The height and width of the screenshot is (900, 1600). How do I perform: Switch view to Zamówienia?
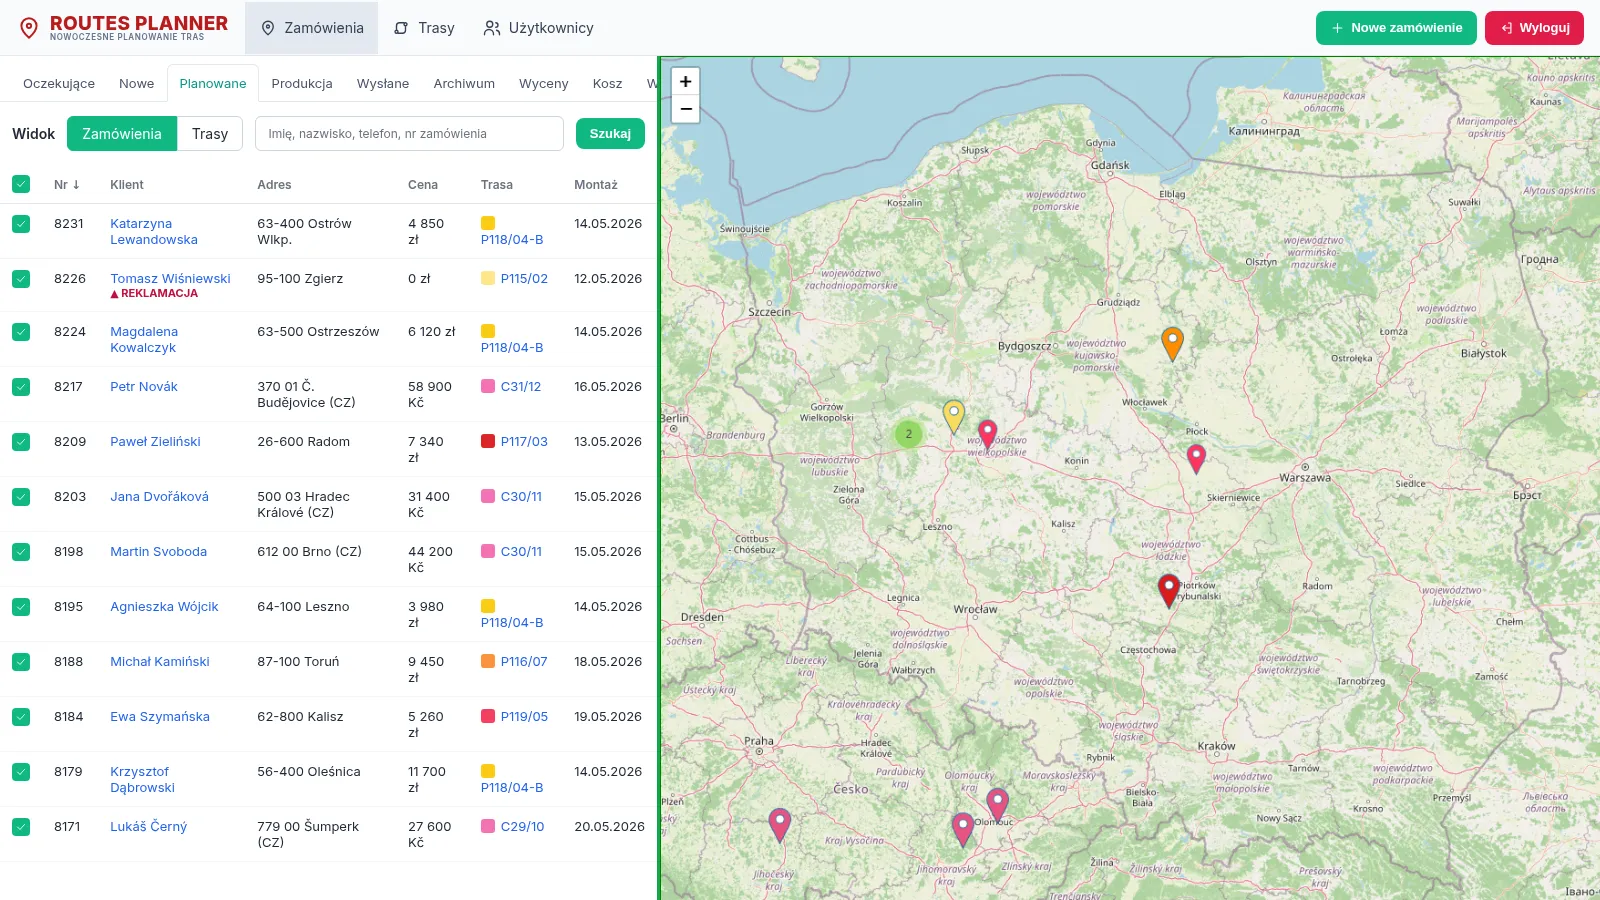pos(122,134)
